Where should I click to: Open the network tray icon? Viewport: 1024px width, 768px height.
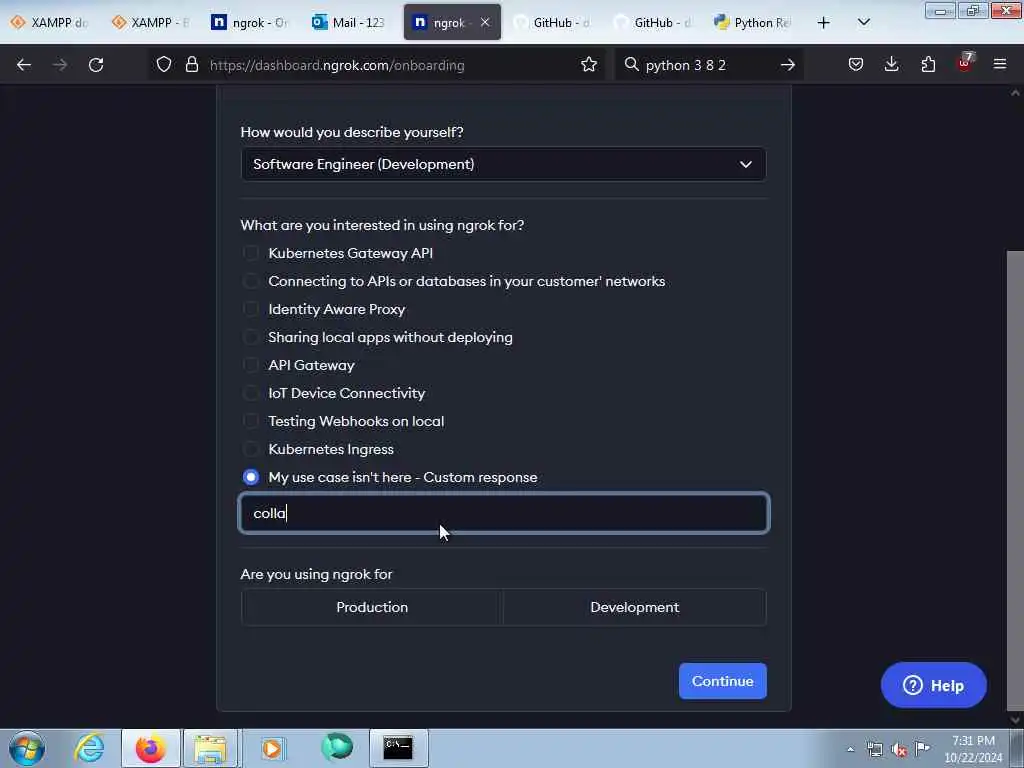pyautogui.click(x=874, y=750)
